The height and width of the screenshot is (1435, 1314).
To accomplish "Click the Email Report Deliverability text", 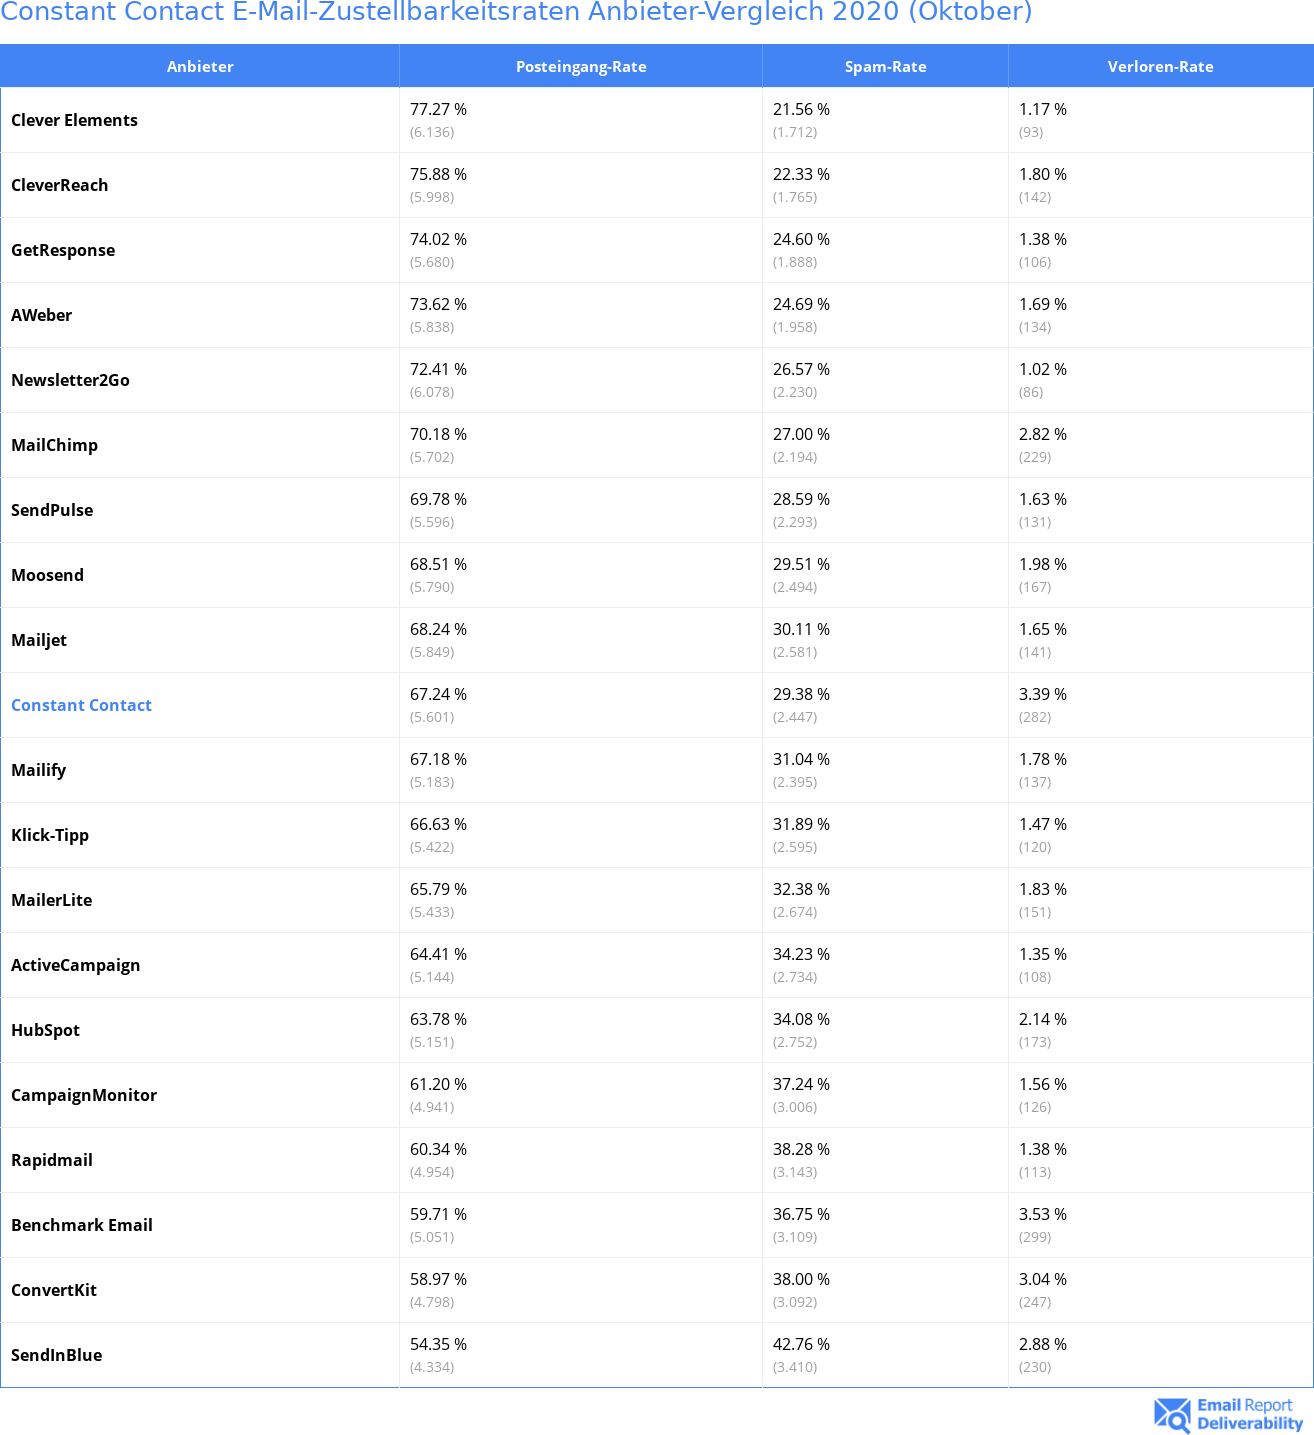I will coord(1250,1414).
